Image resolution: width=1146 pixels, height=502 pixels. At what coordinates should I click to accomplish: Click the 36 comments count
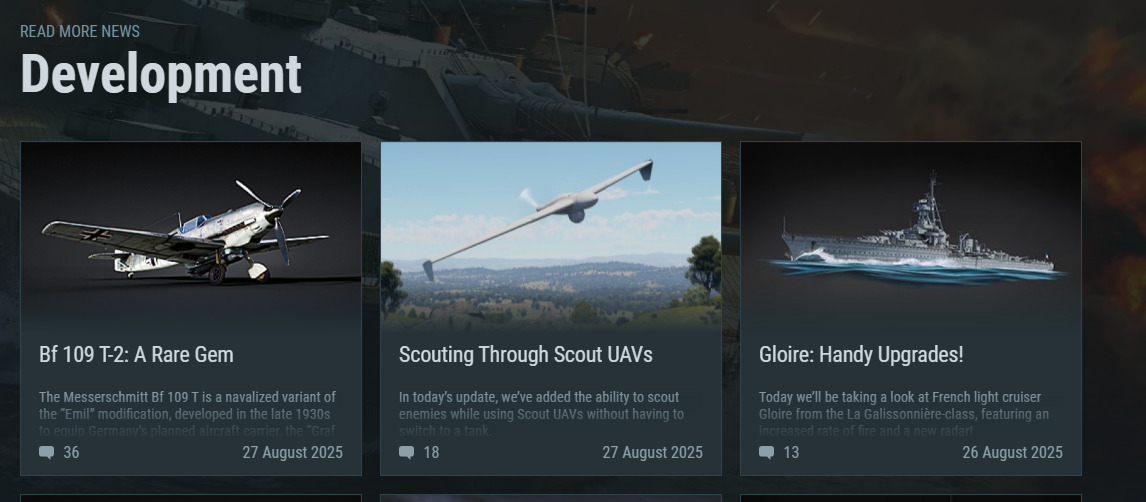(x=72, y=453)
